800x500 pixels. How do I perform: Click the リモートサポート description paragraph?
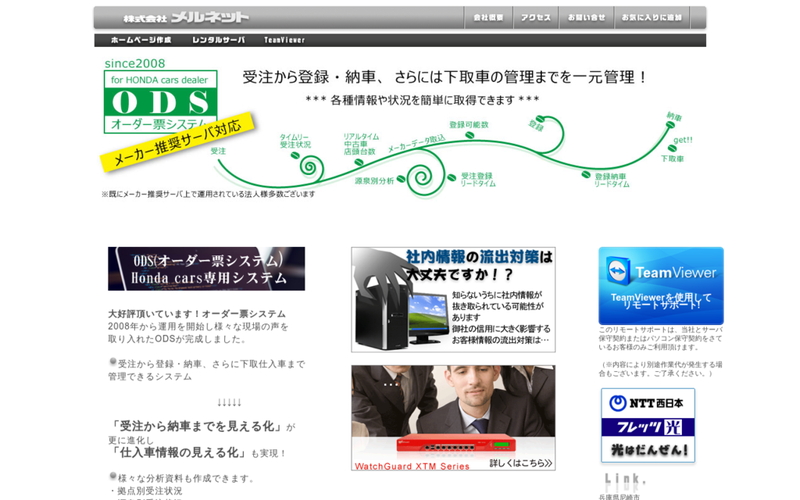point(660,339)
